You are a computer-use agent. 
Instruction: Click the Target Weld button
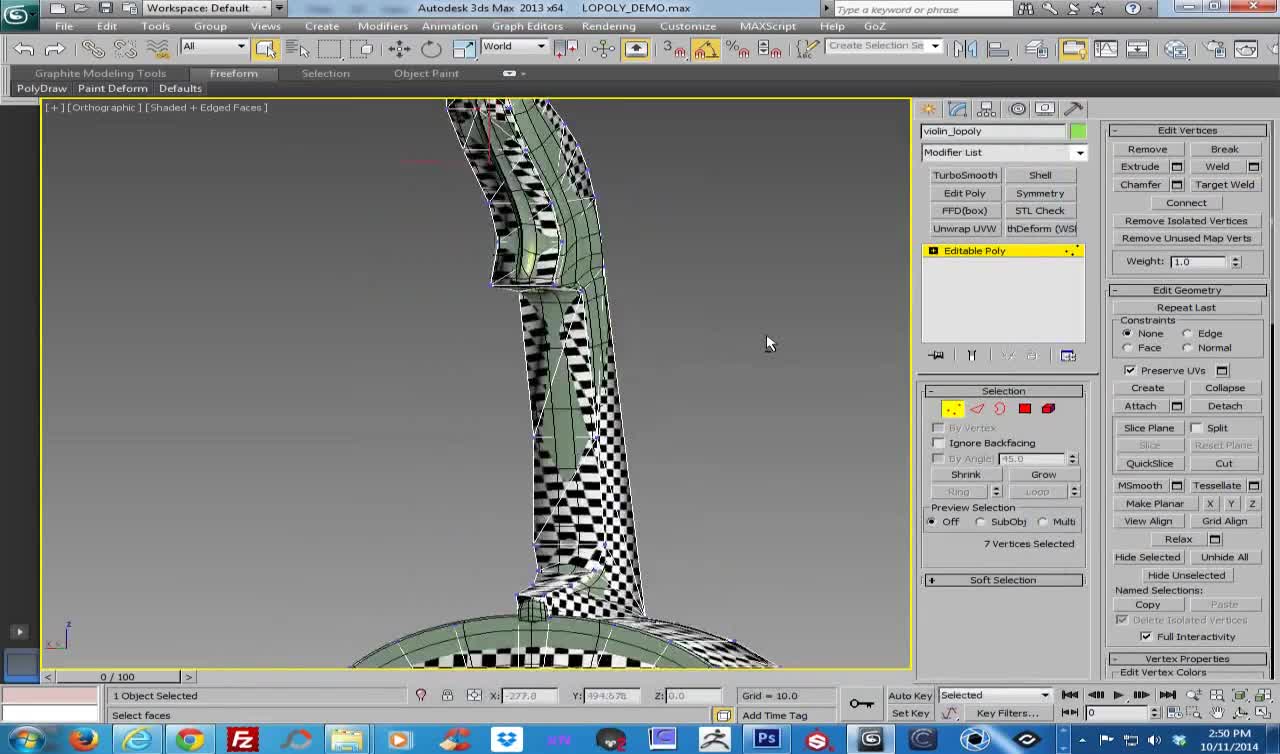pos(1225,185)
